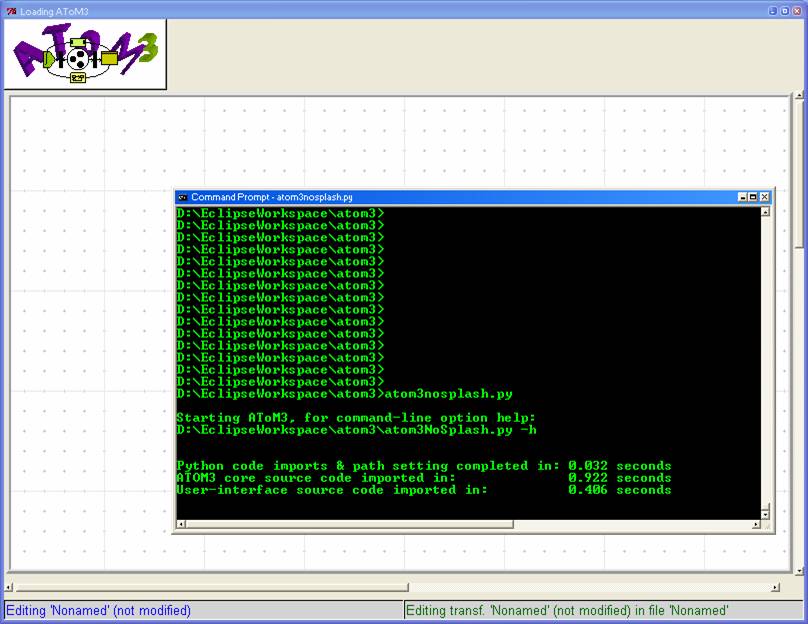Click the "0.922 seconds" timing value

620,478
